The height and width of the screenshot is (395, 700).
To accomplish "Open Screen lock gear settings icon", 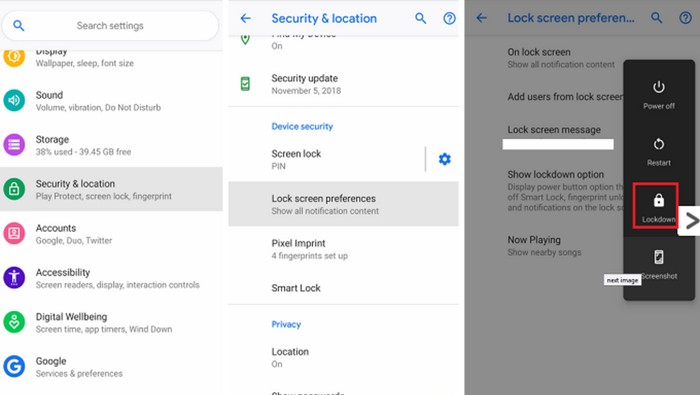I will [x=444, y=159].
